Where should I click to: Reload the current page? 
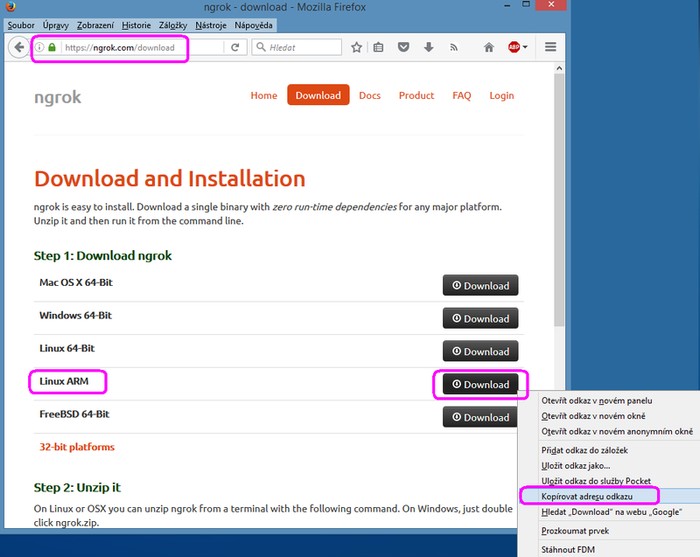[235, 47]
